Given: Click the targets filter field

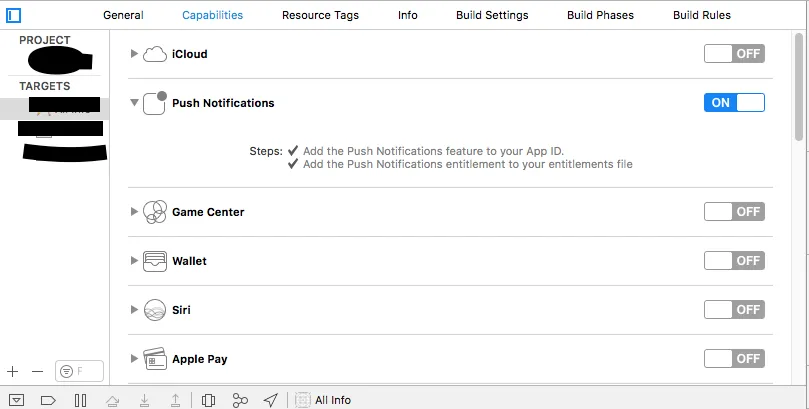Looking at the screenshot, I should pos(79,371).
